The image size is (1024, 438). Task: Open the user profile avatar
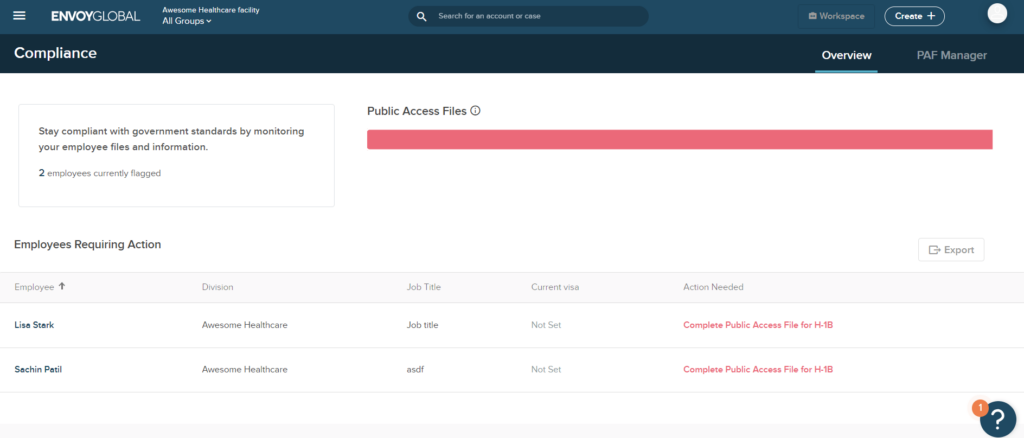point(997,14)
